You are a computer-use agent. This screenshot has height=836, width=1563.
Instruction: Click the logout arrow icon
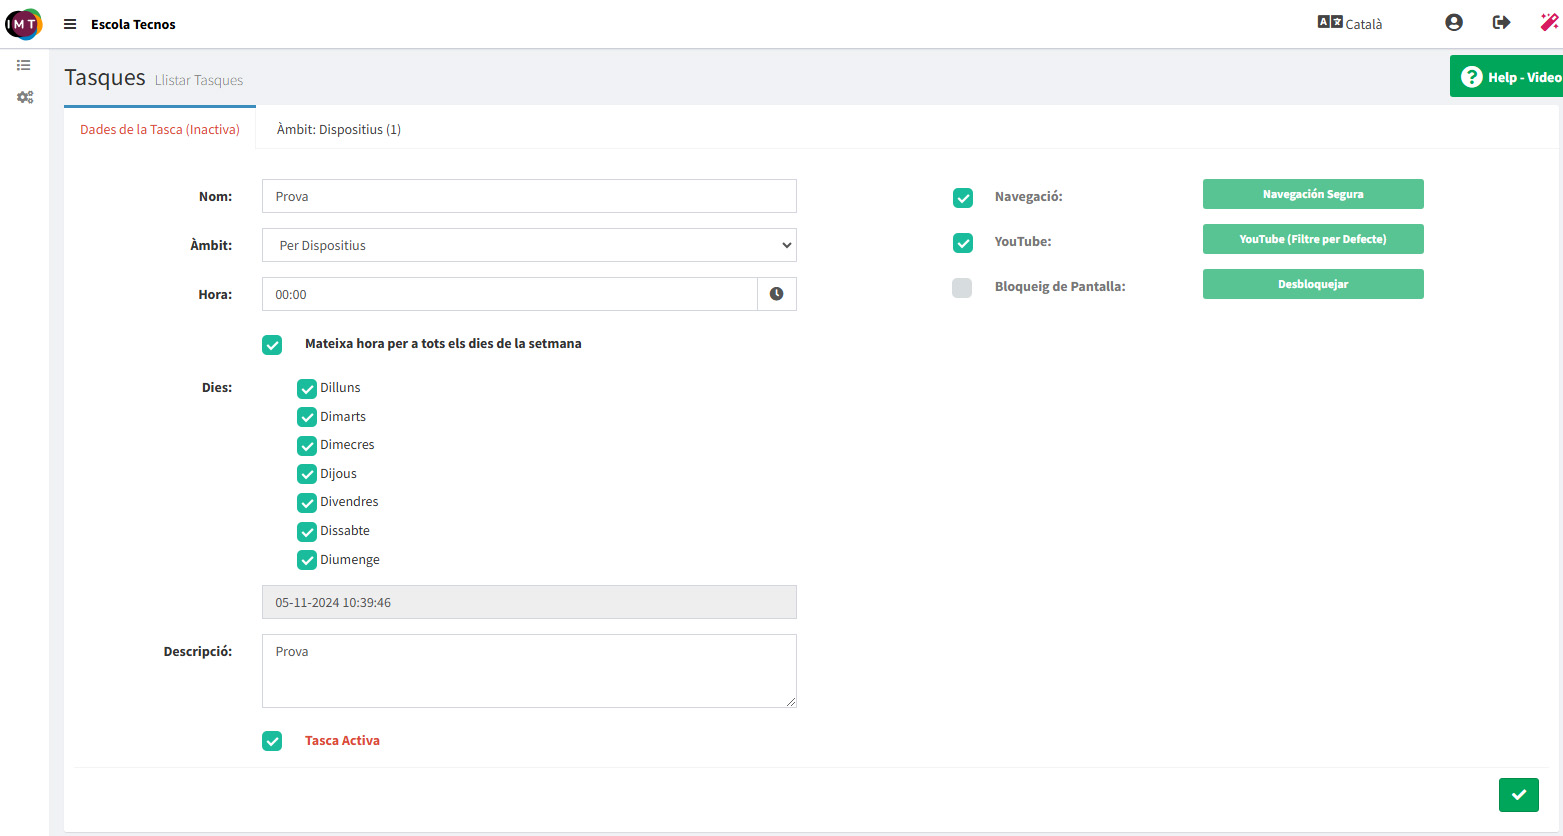pos(1501,22)
